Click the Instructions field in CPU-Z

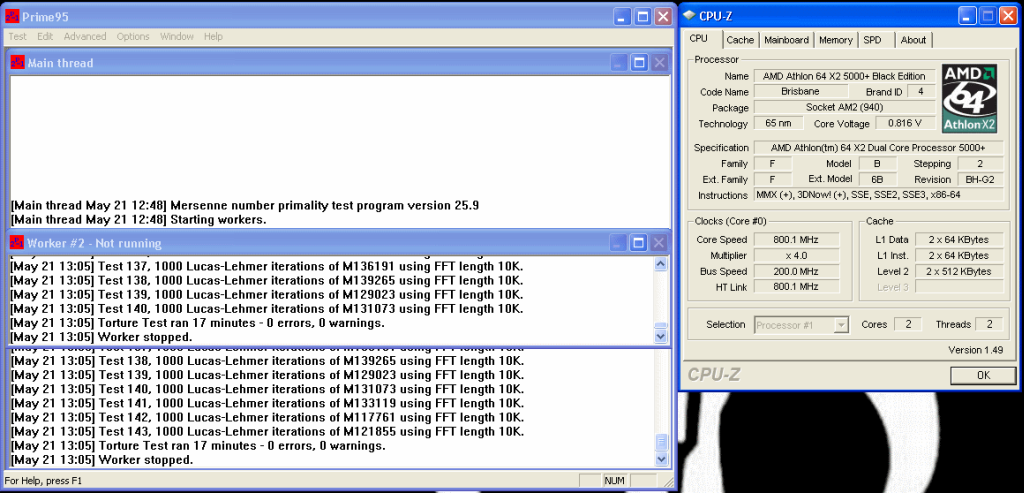[x=878, y=195]
